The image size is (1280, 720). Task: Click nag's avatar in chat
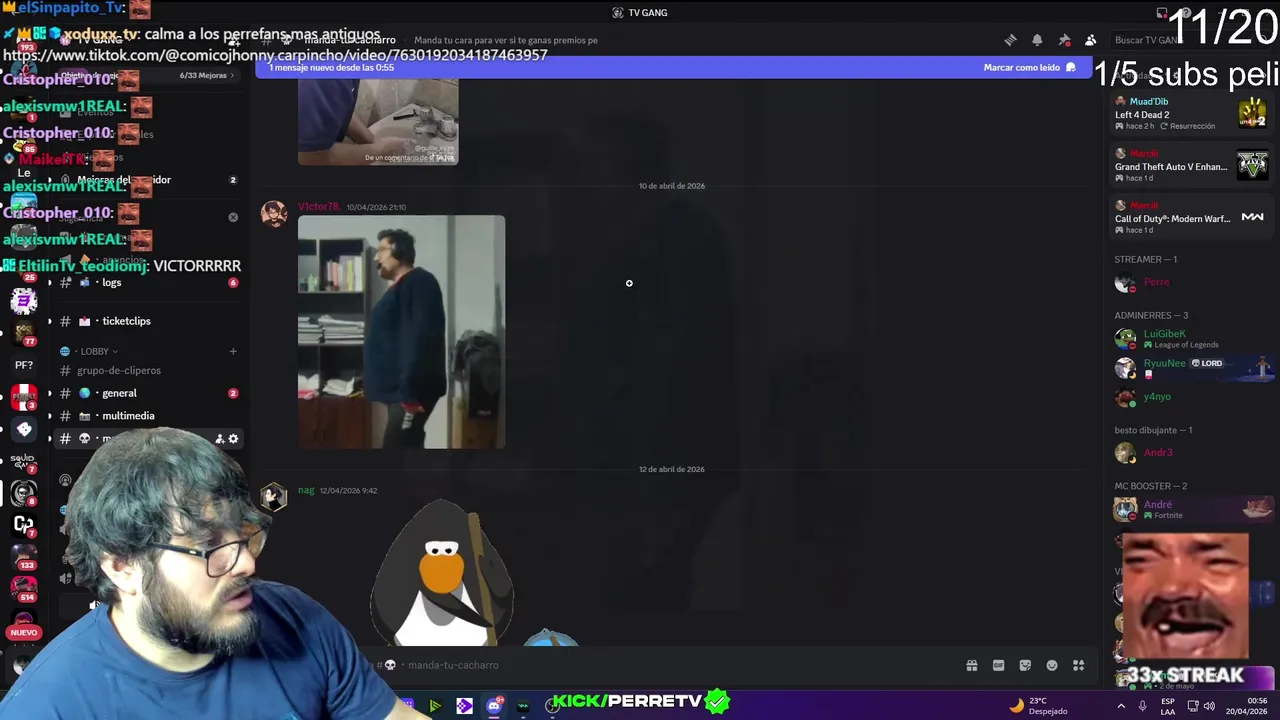[273, 497]
